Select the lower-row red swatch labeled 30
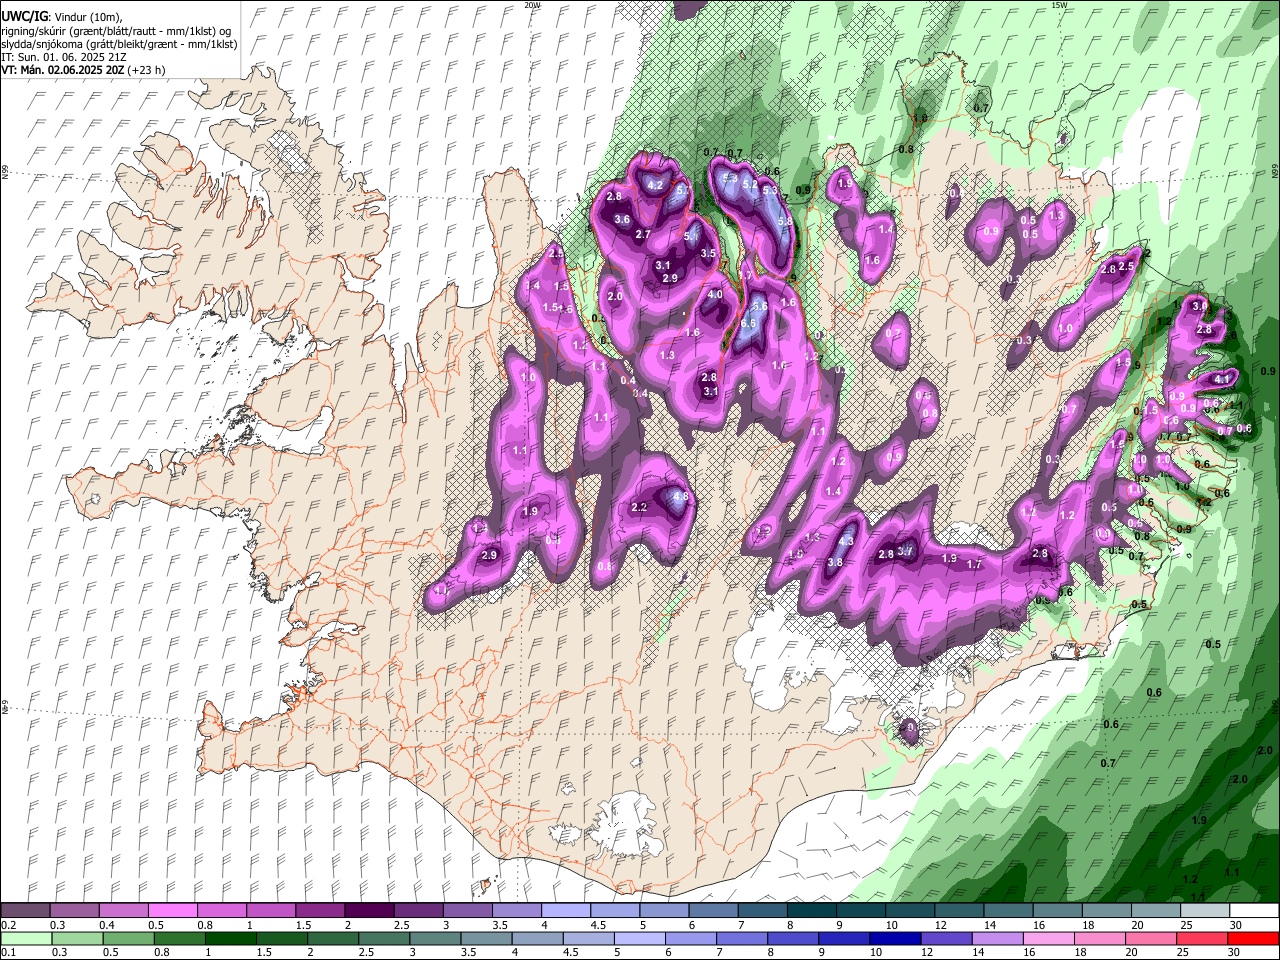 click(1253, 938)
